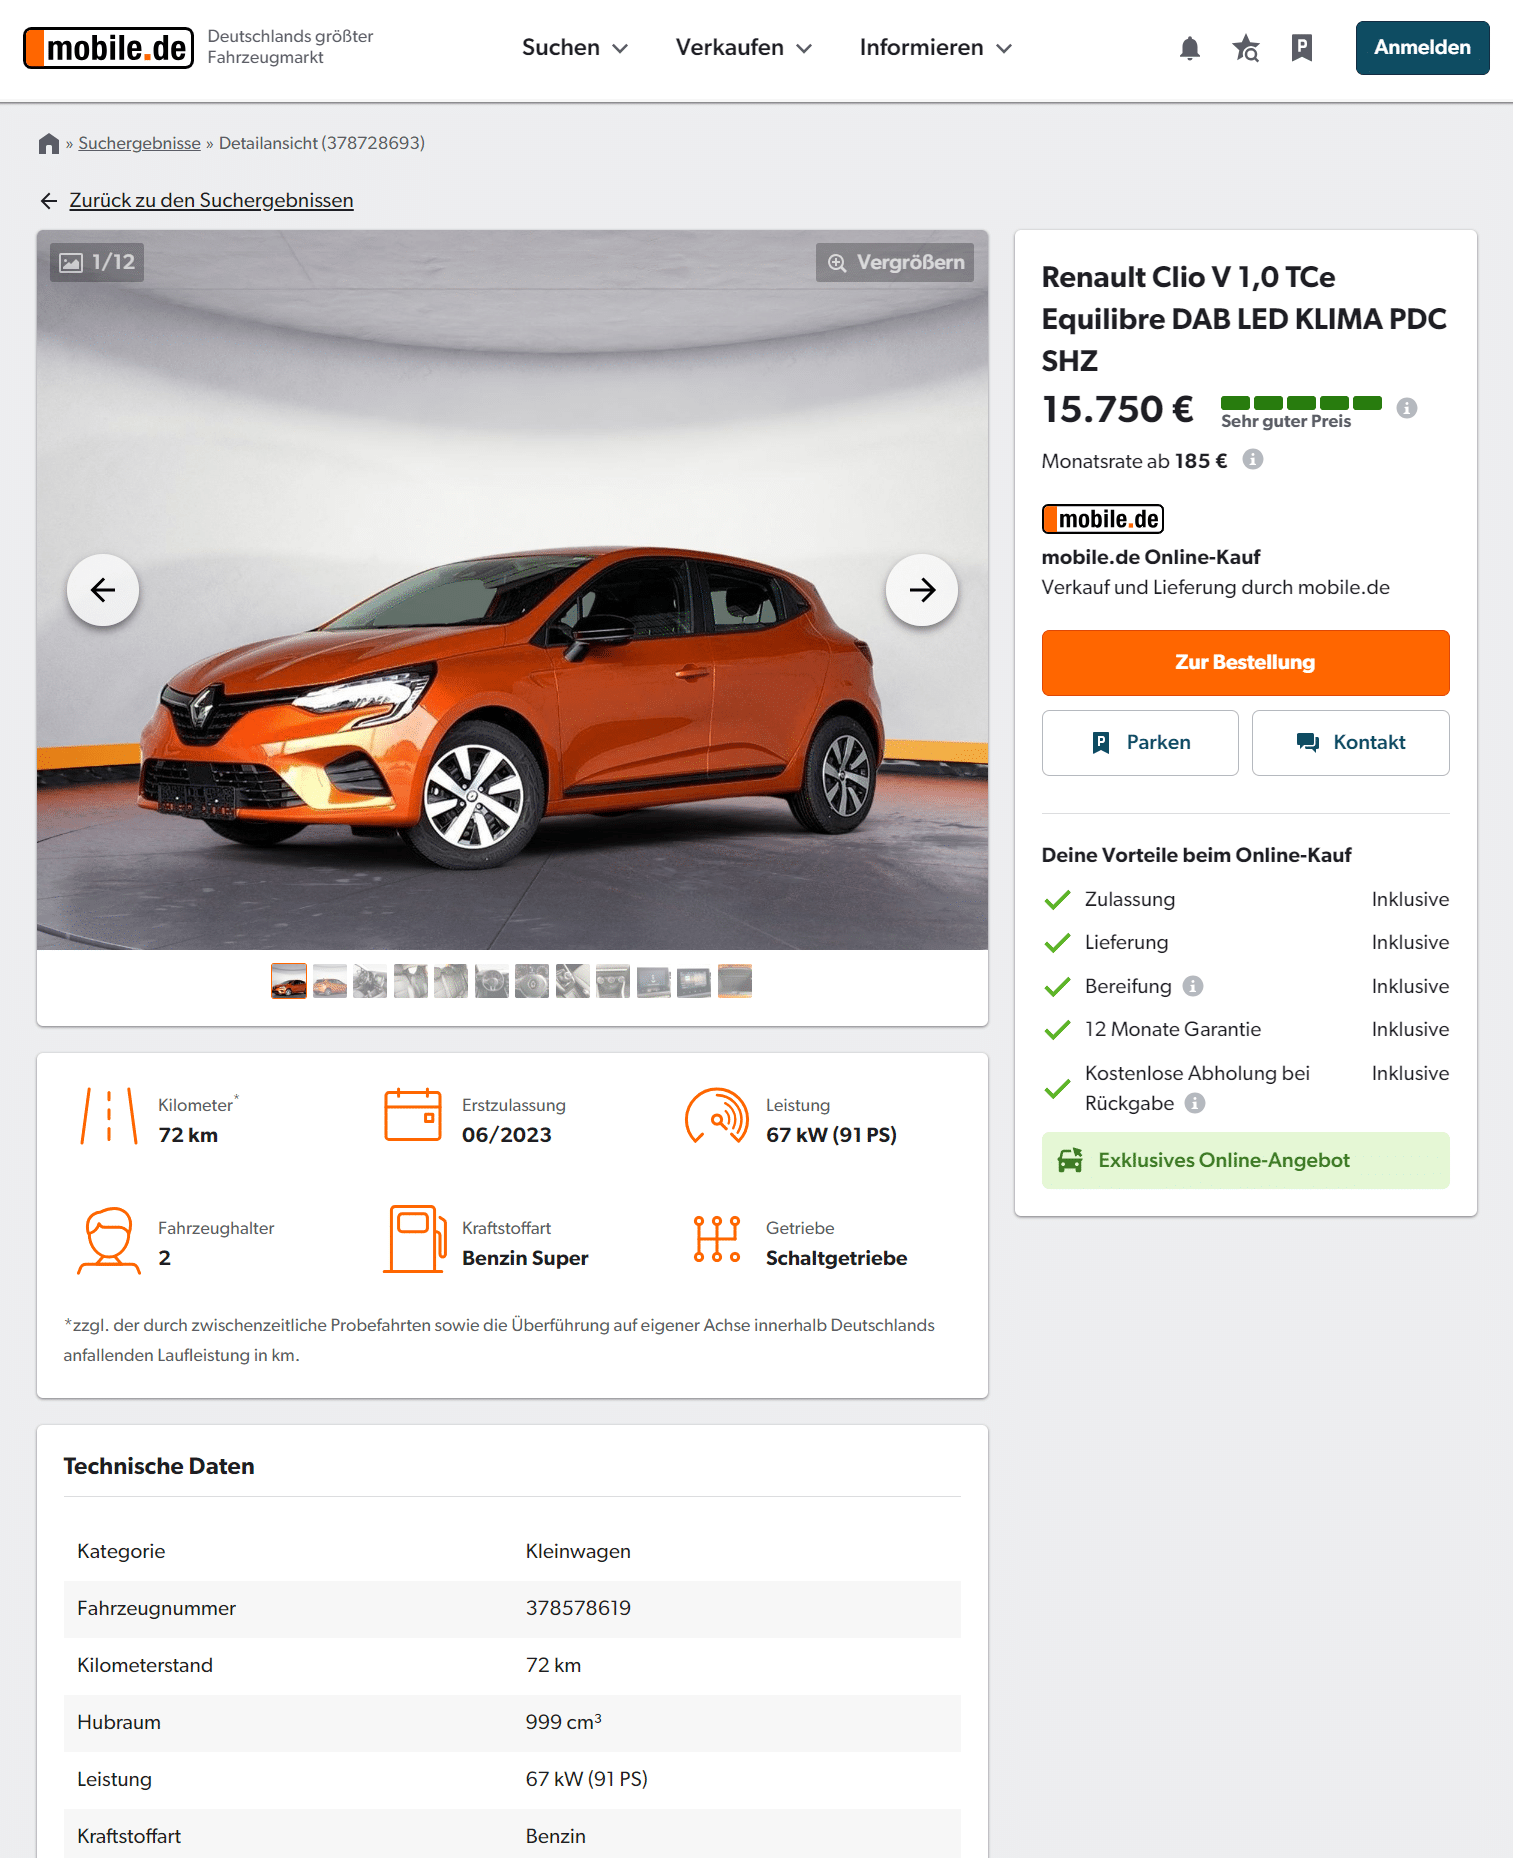Image resolution: width=1513 pixels, height=1858 pixels.
Task: Go back via Zurück zu den Suchergebnissen
Action: [x=211, y=201]
